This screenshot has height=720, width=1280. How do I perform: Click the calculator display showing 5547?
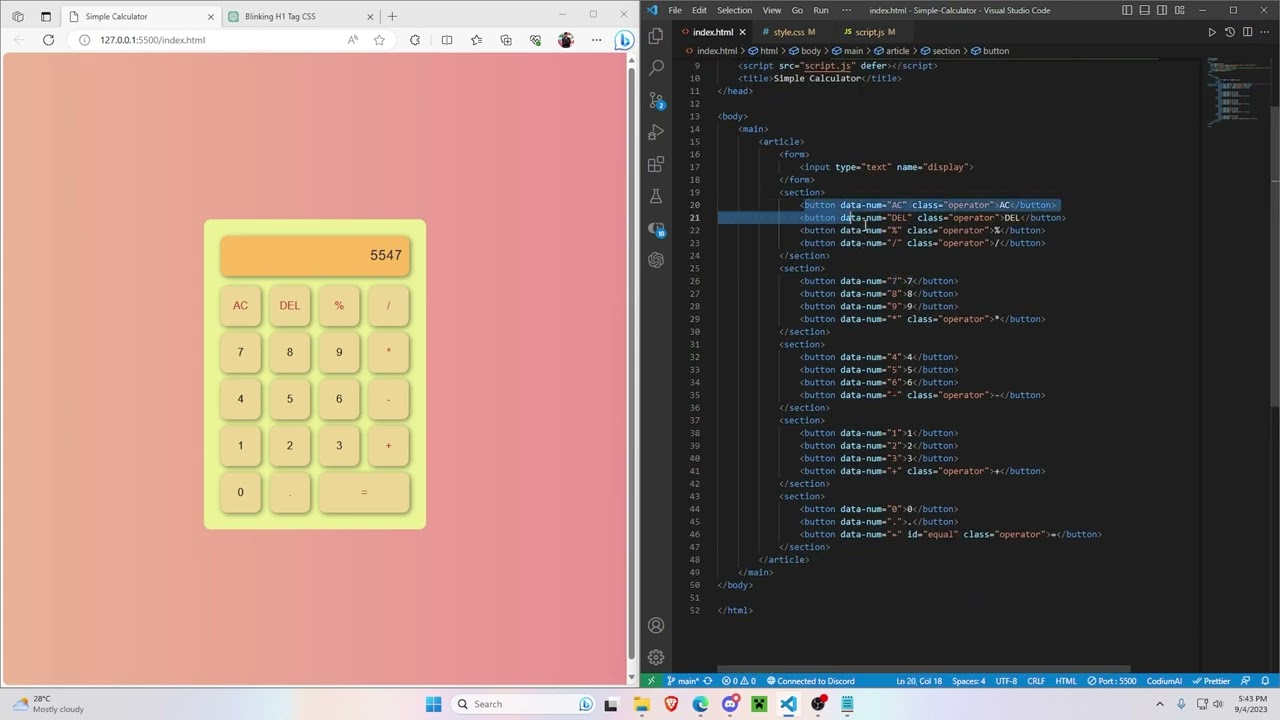point(315,255)
